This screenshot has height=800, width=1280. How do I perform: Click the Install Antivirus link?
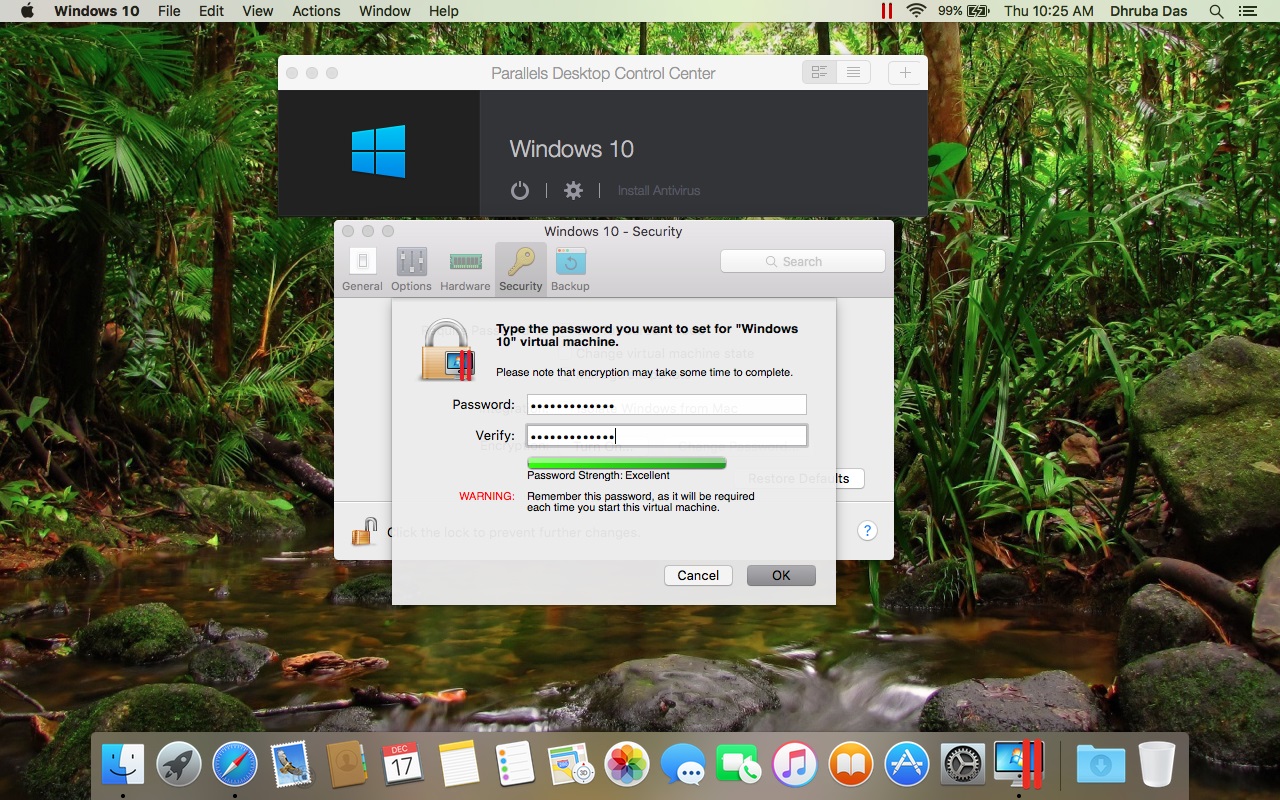pyautogui.click(x=659, y=190)
